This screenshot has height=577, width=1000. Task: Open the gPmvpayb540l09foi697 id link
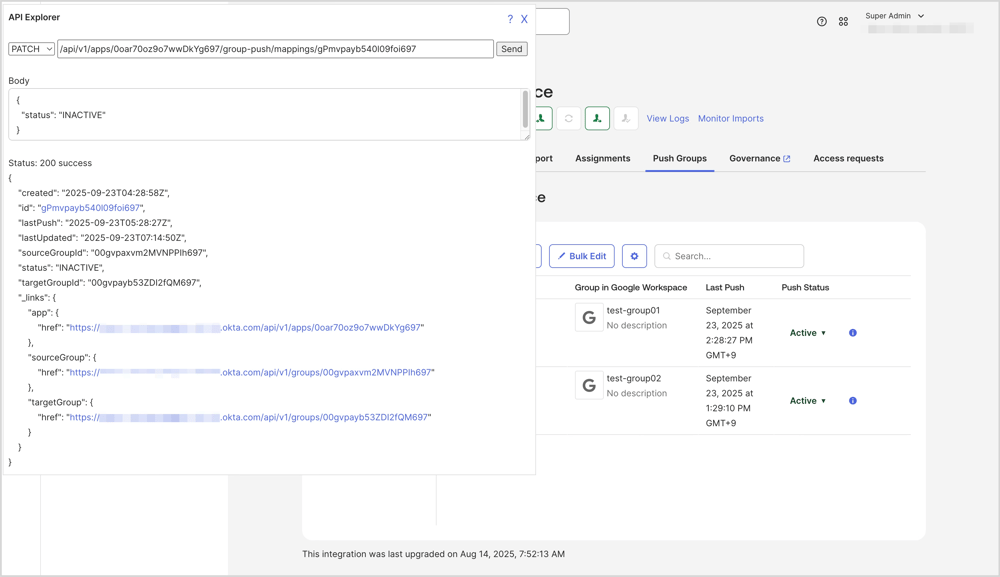[91, 208]
